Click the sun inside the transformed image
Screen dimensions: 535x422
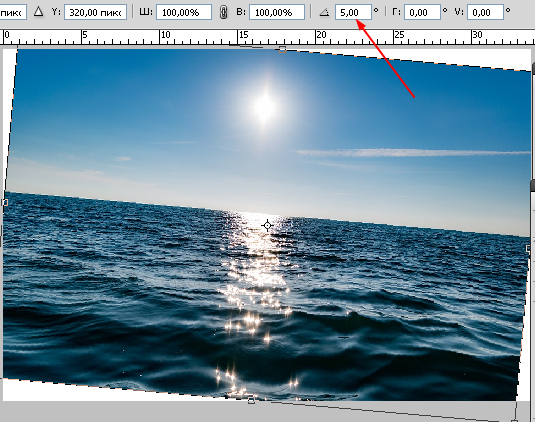pos(265,106)
